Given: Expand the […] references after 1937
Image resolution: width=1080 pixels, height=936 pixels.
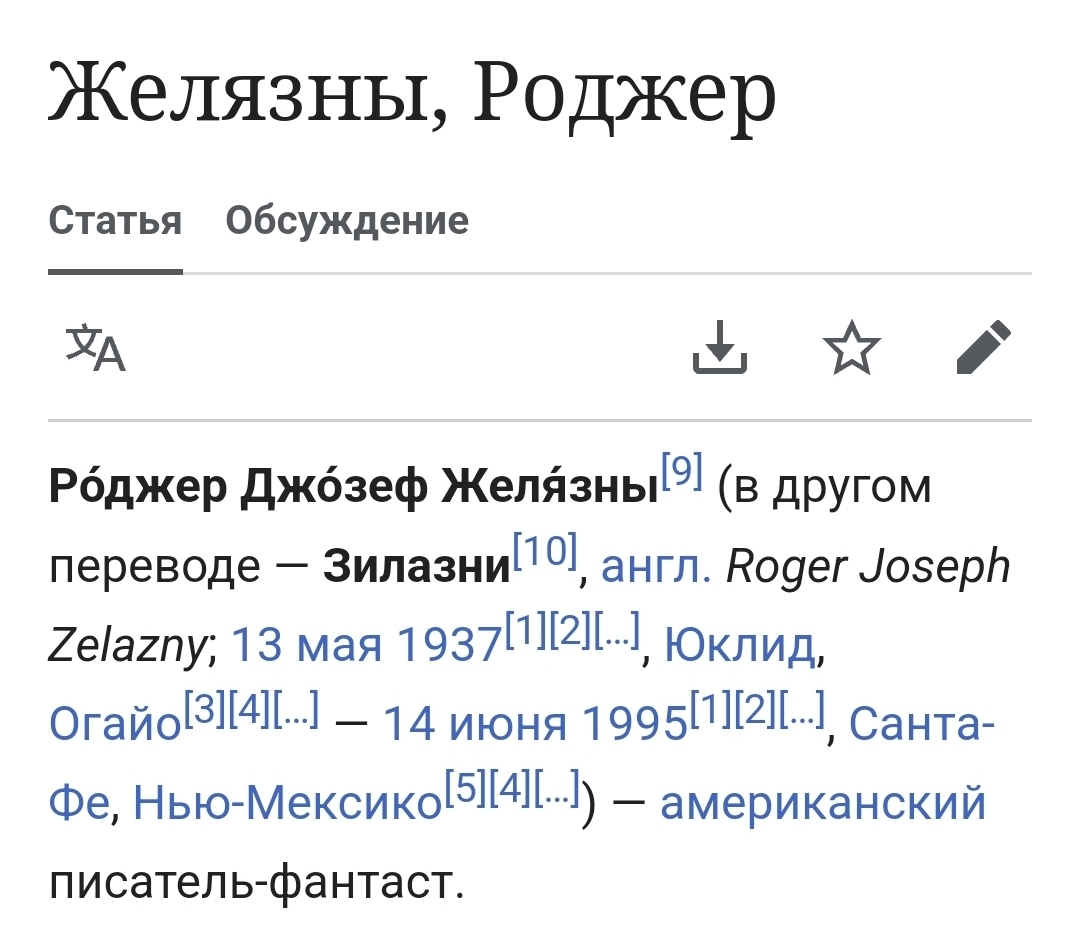Looking at the screenshot, I should 617,630.
